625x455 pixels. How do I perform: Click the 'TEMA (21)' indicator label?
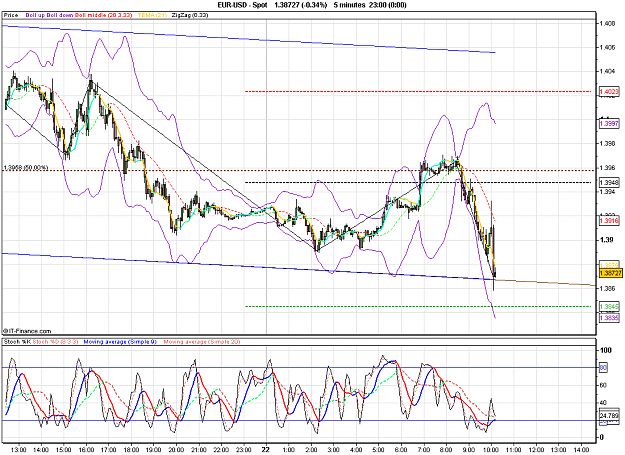point(152,15)
